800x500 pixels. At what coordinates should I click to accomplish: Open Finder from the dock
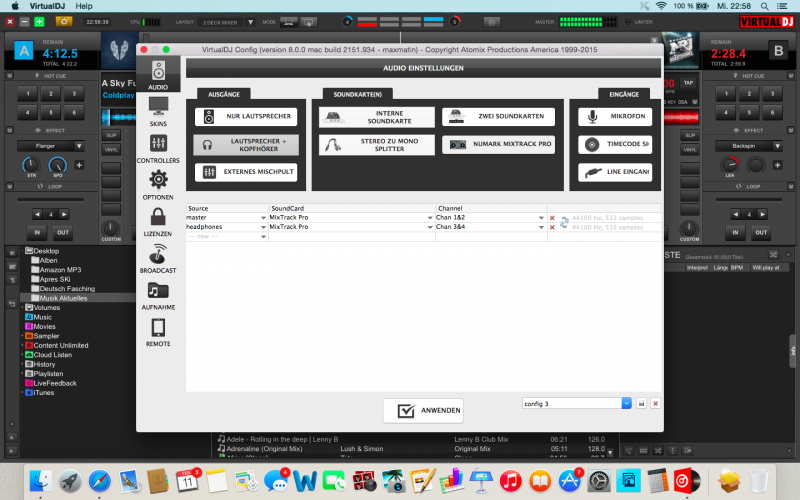40,481
